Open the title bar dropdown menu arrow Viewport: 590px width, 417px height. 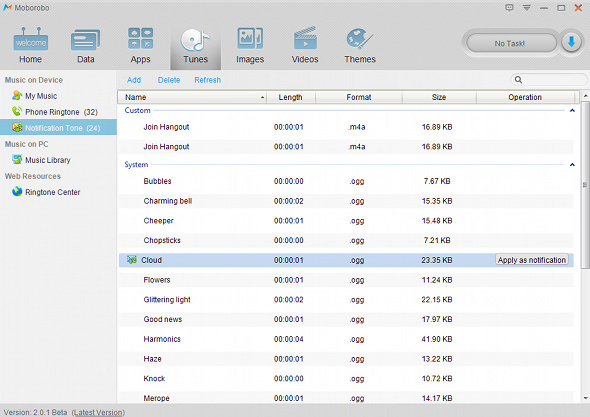coord(527,8)
